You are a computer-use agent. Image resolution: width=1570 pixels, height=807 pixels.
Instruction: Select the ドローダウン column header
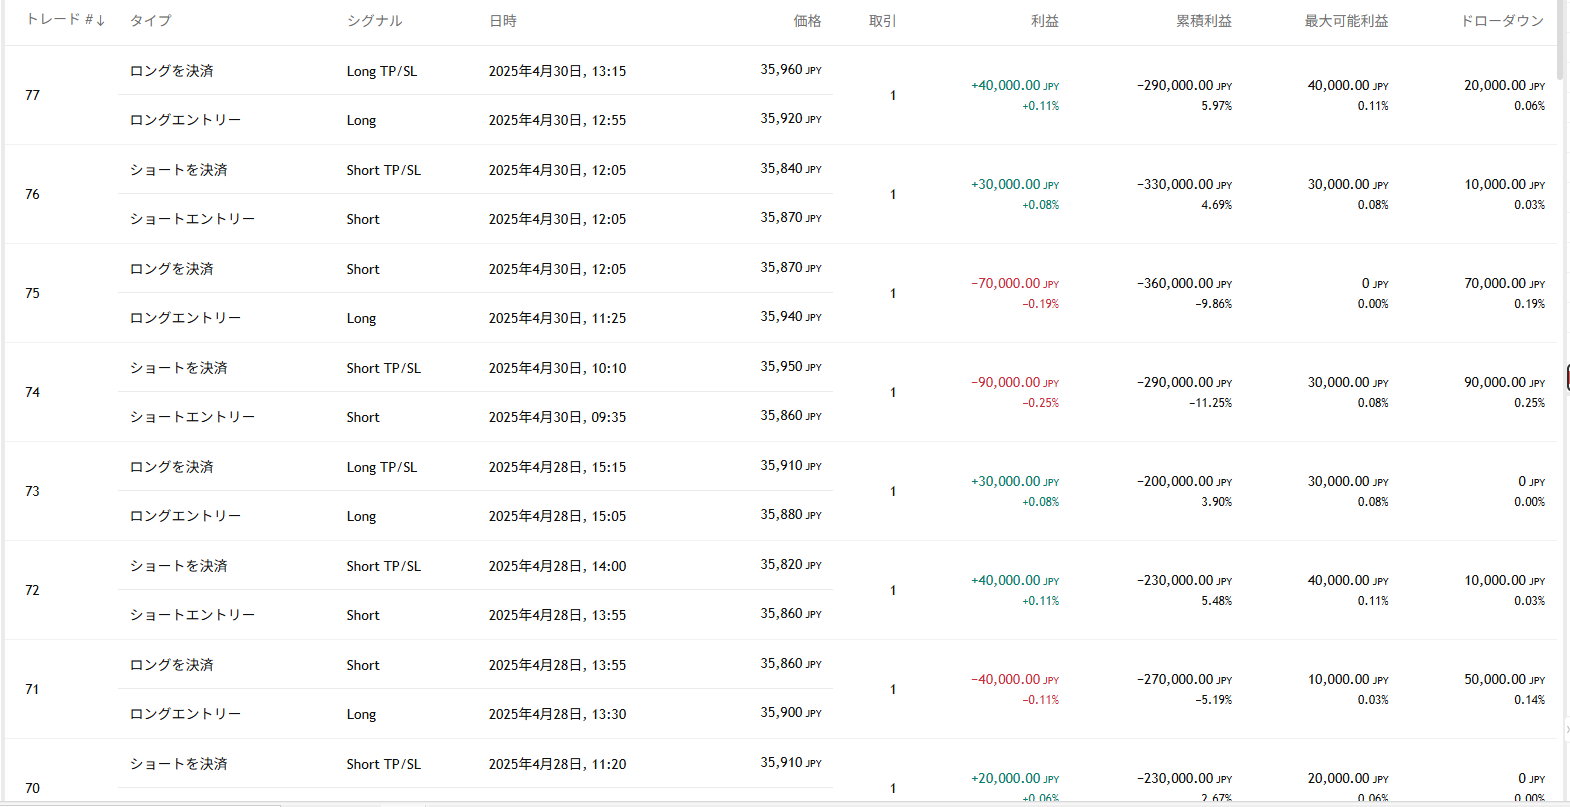1502,21
